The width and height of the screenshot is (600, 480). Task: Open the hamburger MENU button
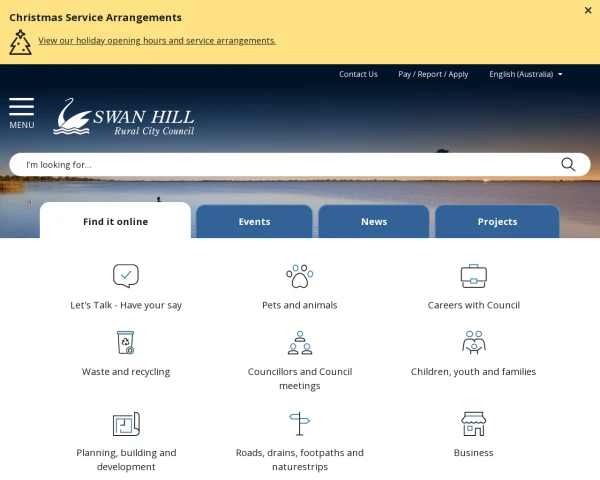coord(22,113)
